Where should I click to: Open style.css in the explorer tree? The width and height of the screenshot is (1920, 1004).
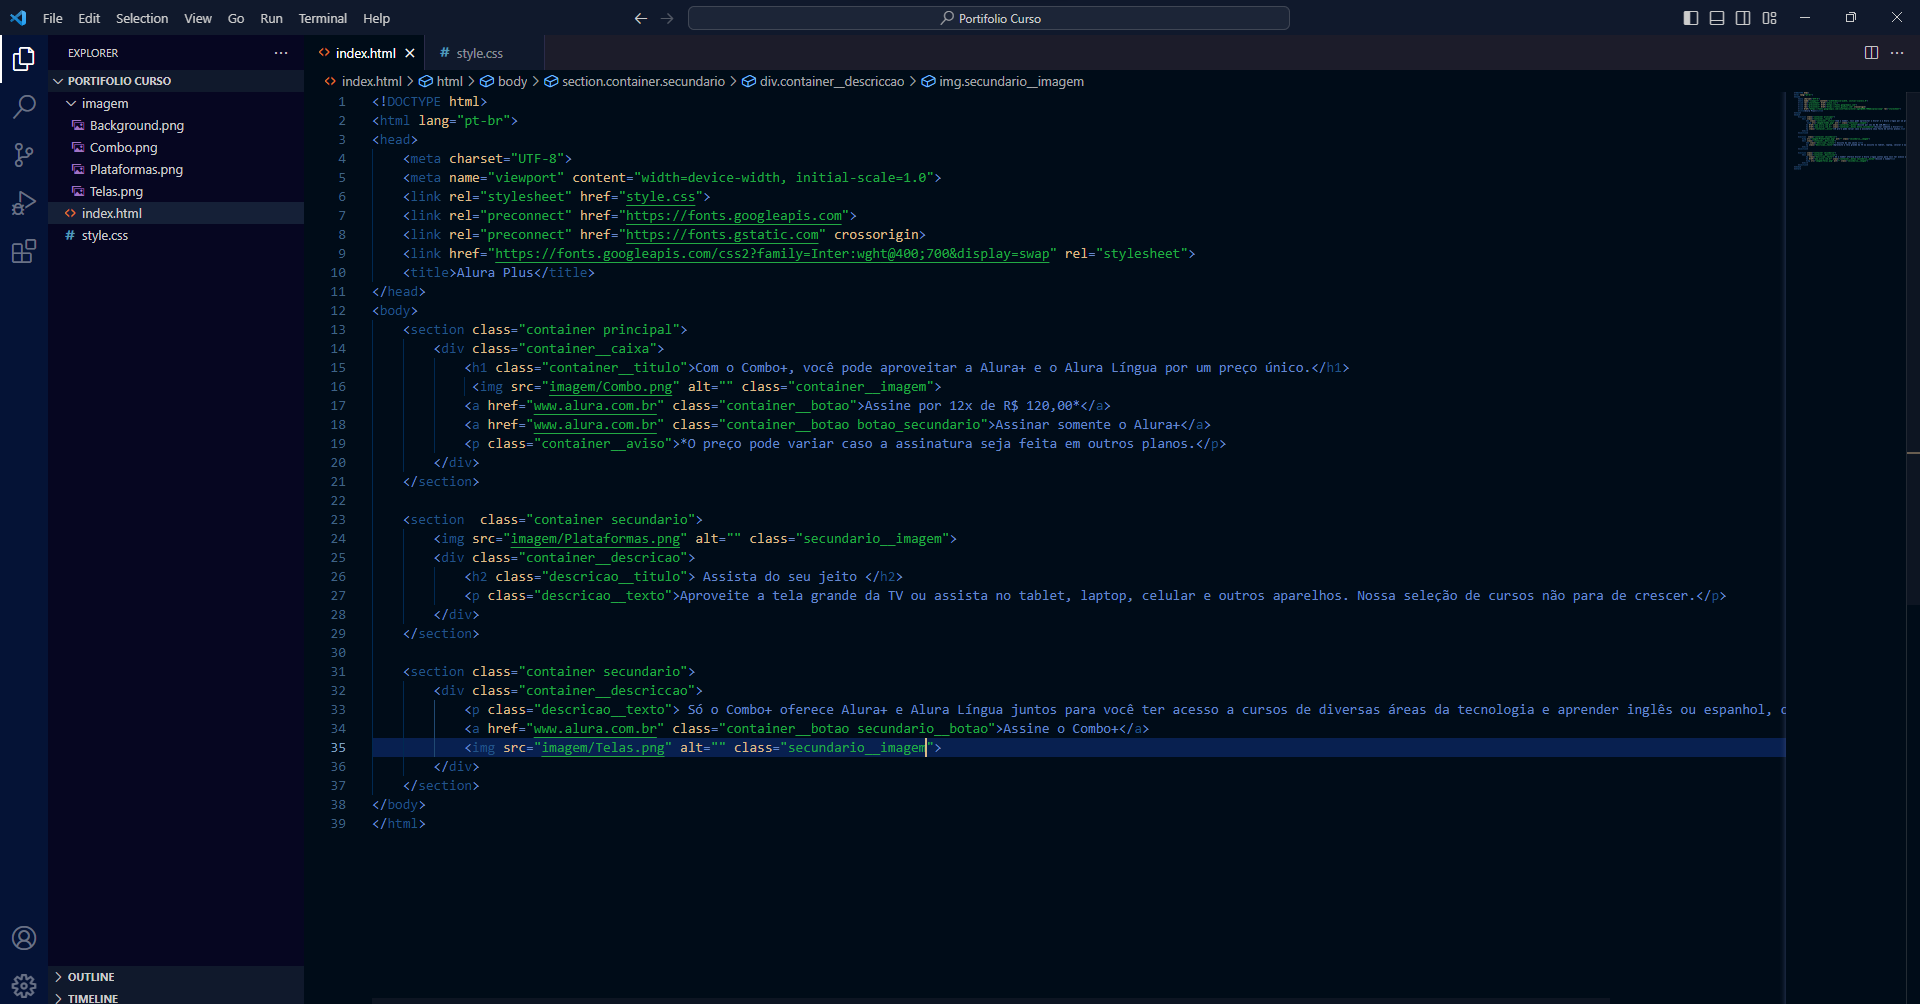pyautogui.click(x=176, y=235)
